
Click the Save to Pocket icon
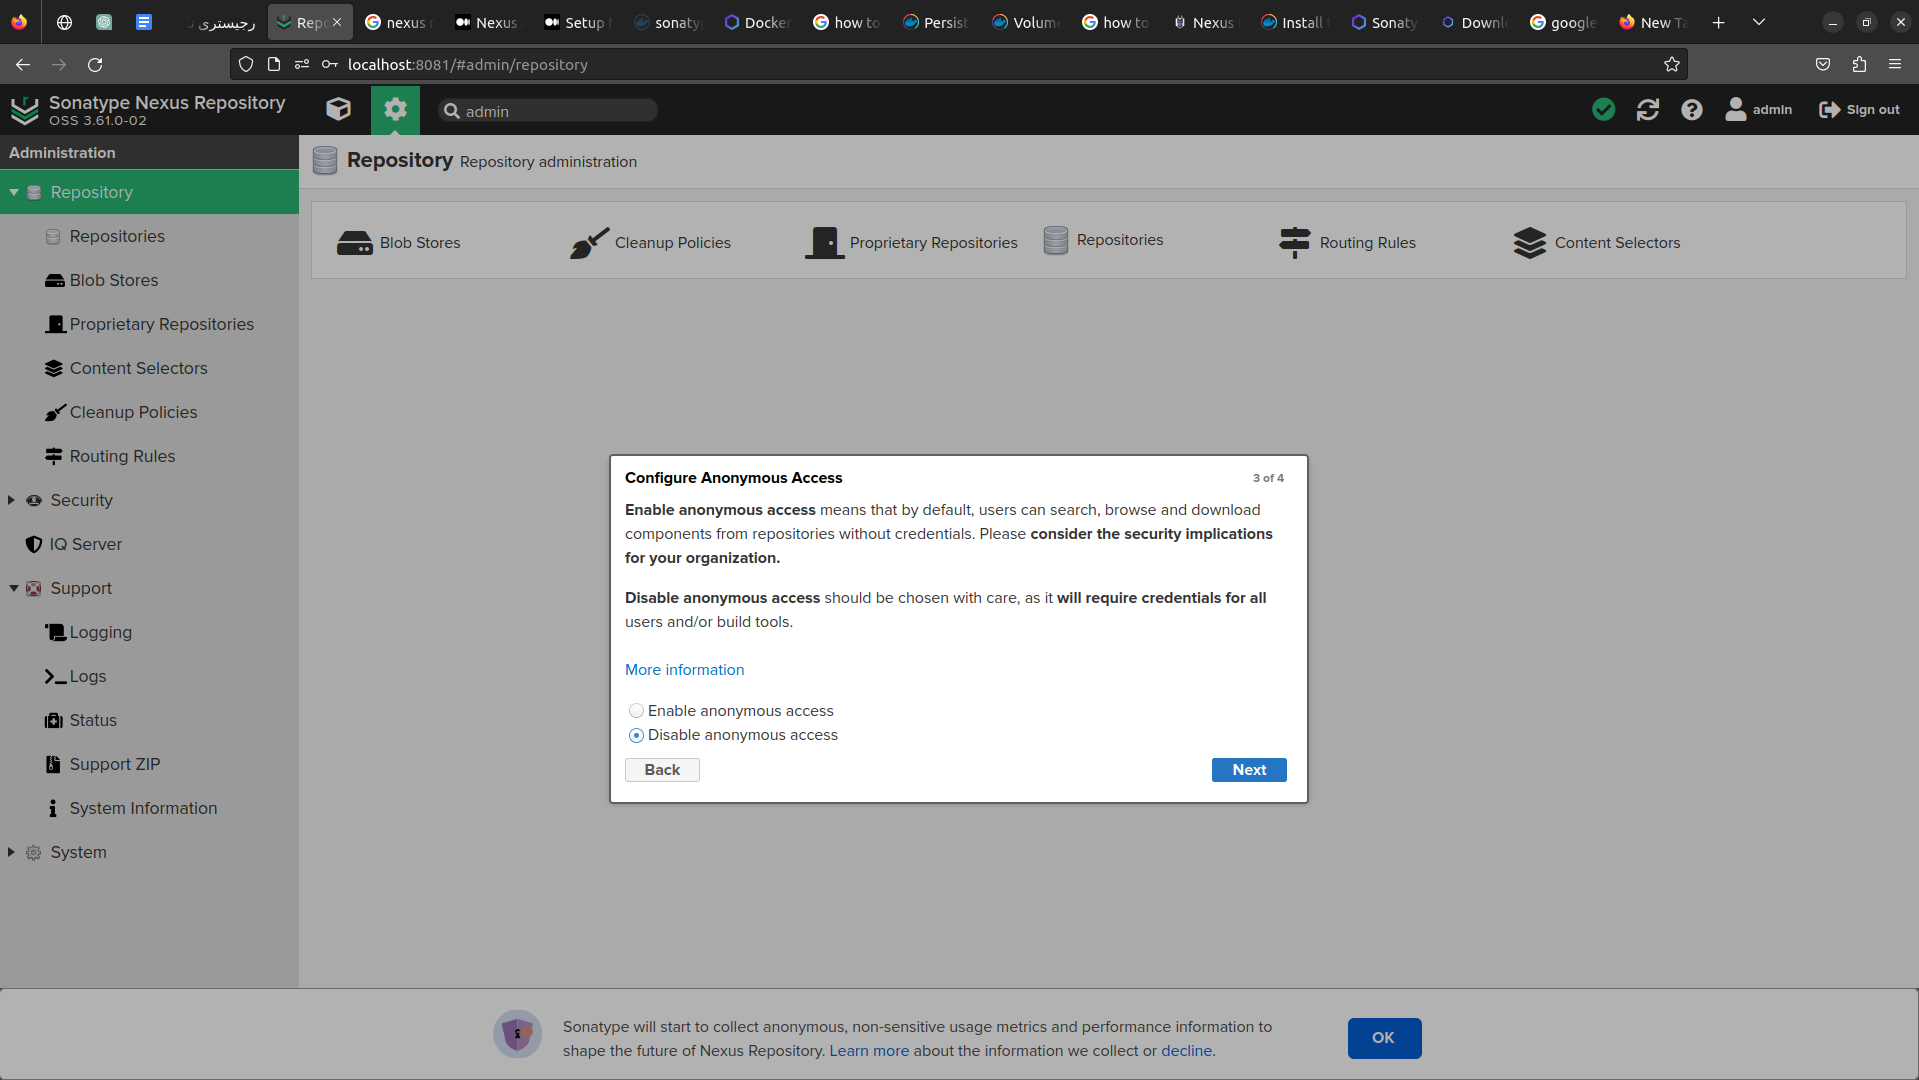1823,65
